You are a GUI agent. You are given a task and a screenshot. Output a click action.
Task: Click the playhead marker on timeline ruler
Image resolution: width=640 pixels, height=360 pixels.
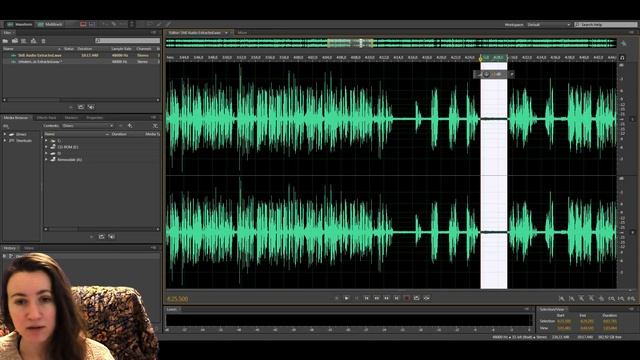pyautogui.click(x=480, y=58)
